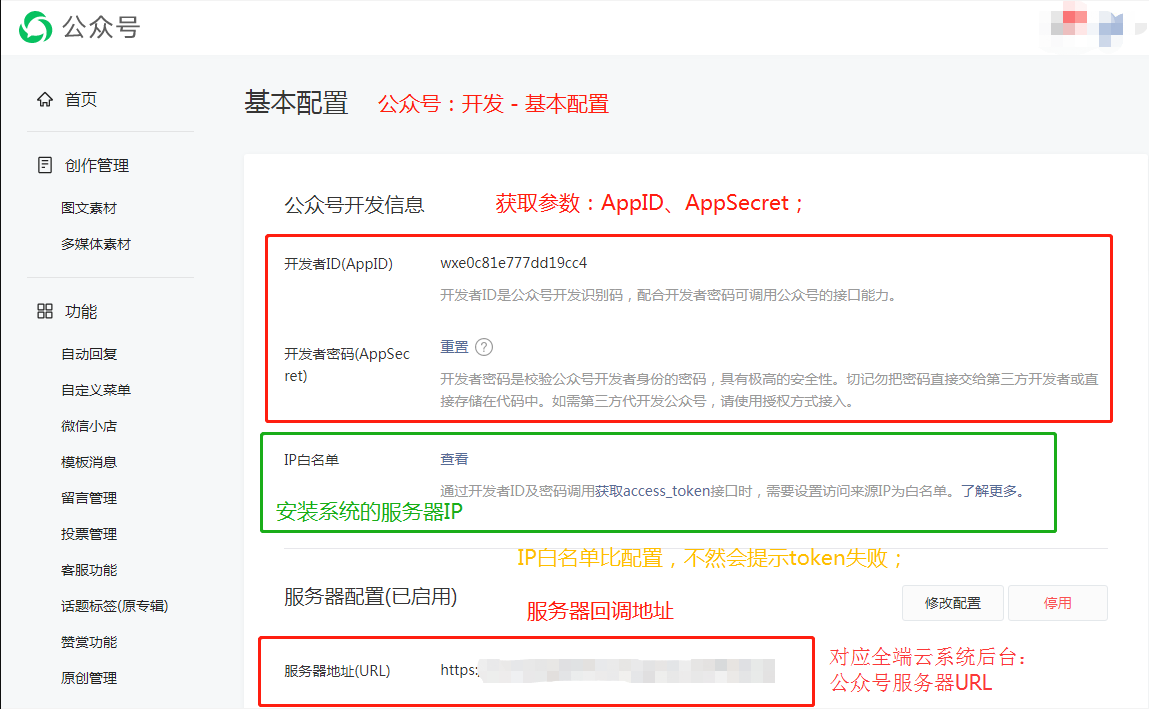The width and height of the screenshot is (1149, 709).
Task: Select 多媒体素材 in sidebar
Action: coord(96,244)
